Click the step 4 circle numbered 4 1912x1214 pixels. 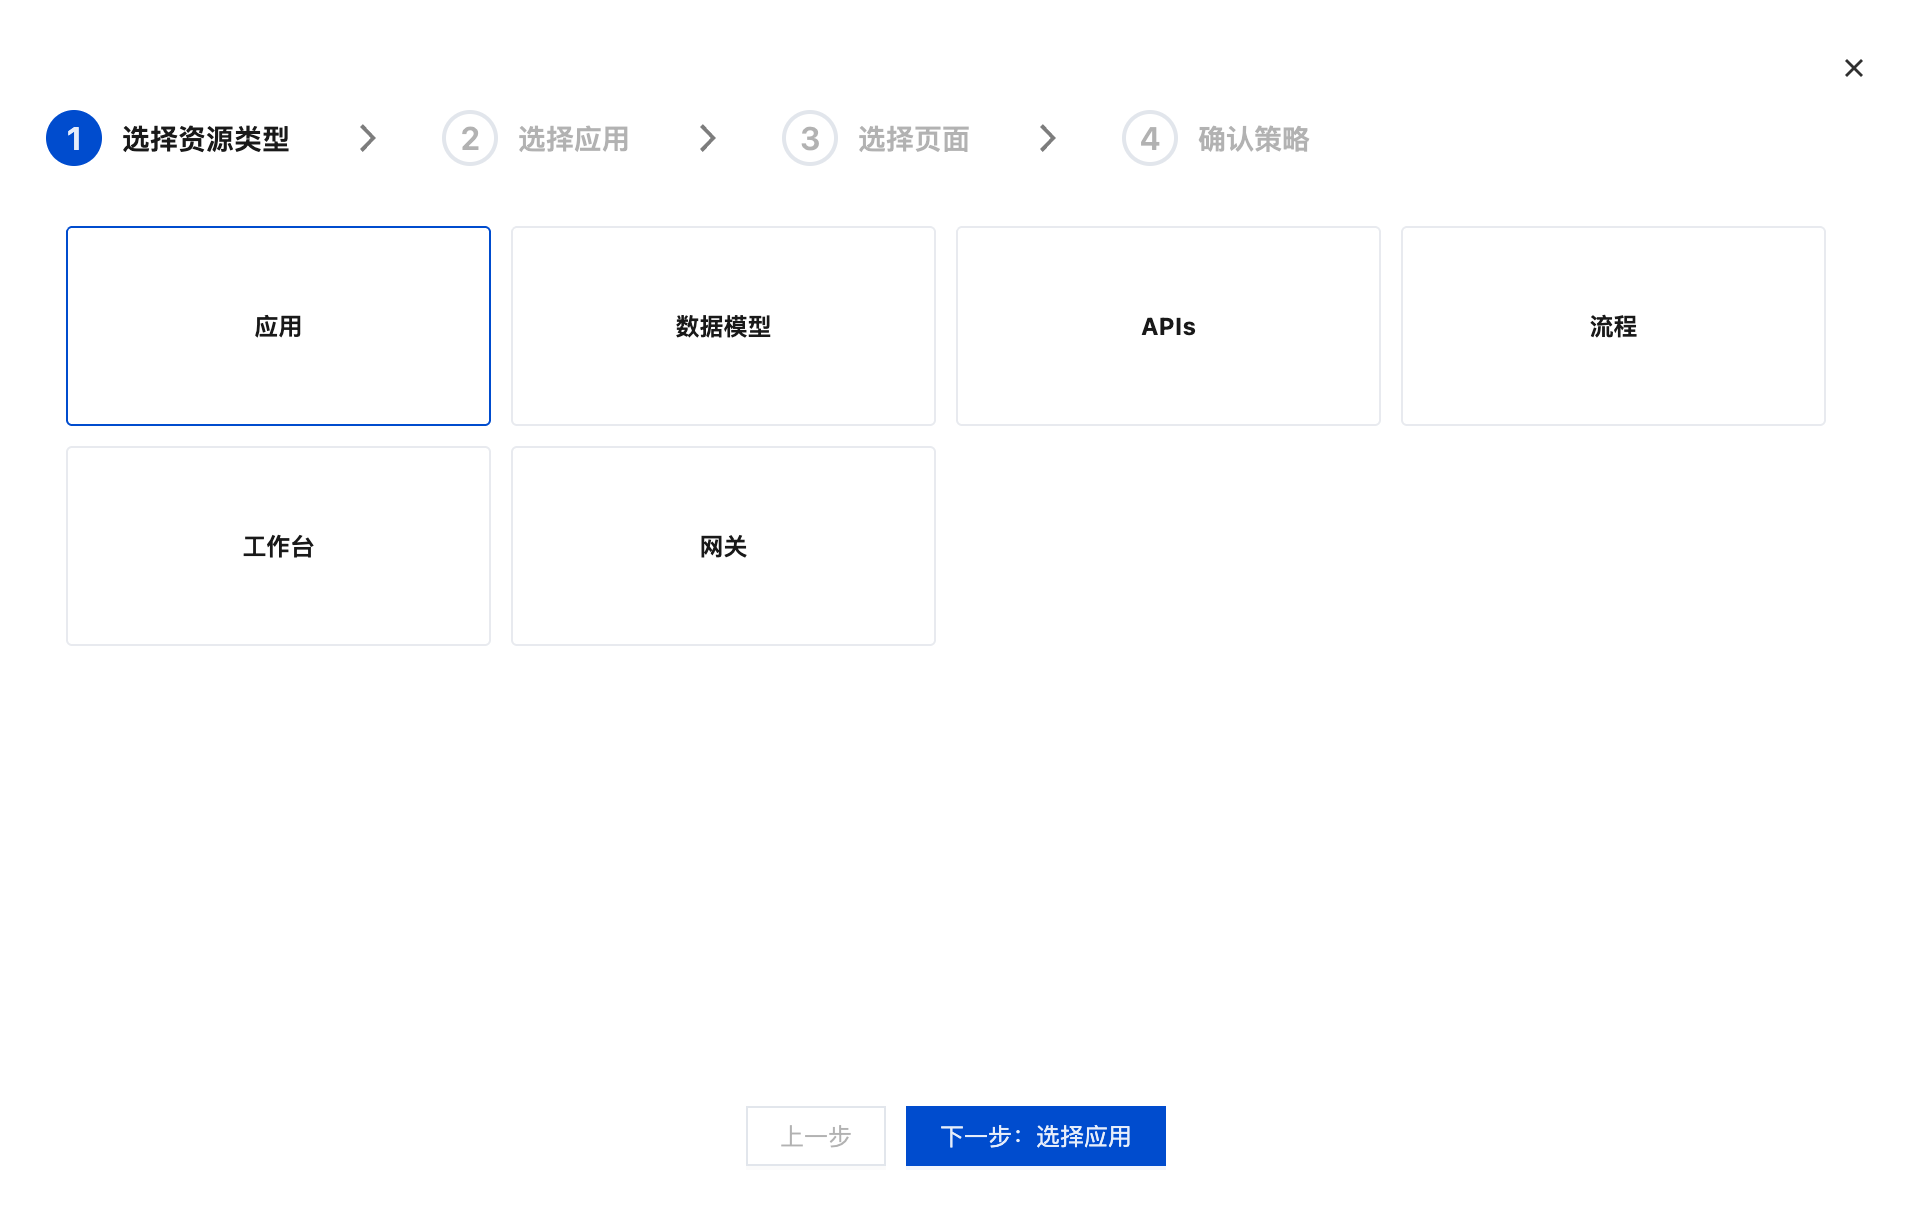click(x=1149, y=138)
